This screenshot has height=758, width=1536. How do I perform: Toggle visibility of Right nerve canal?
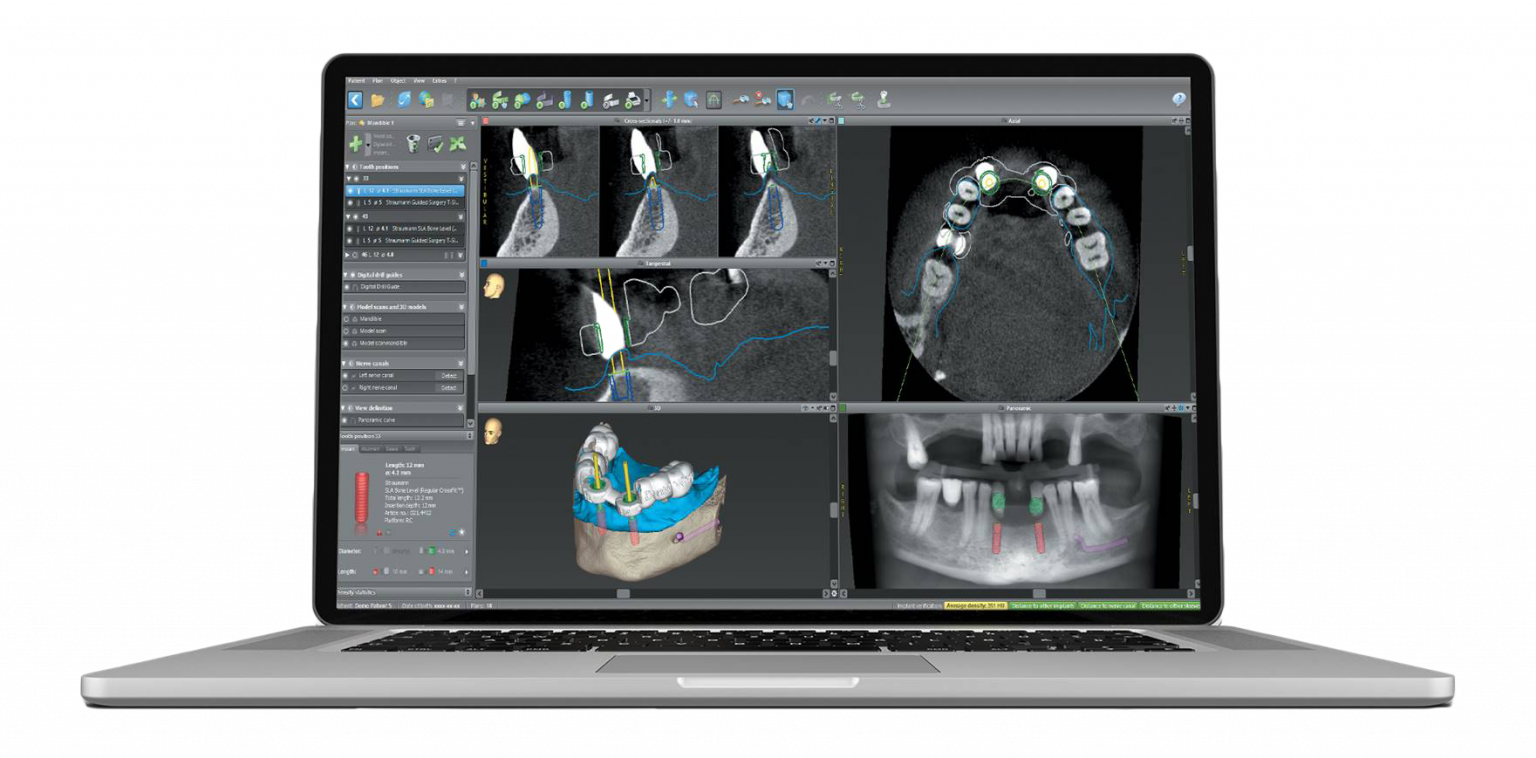(346, 388)
